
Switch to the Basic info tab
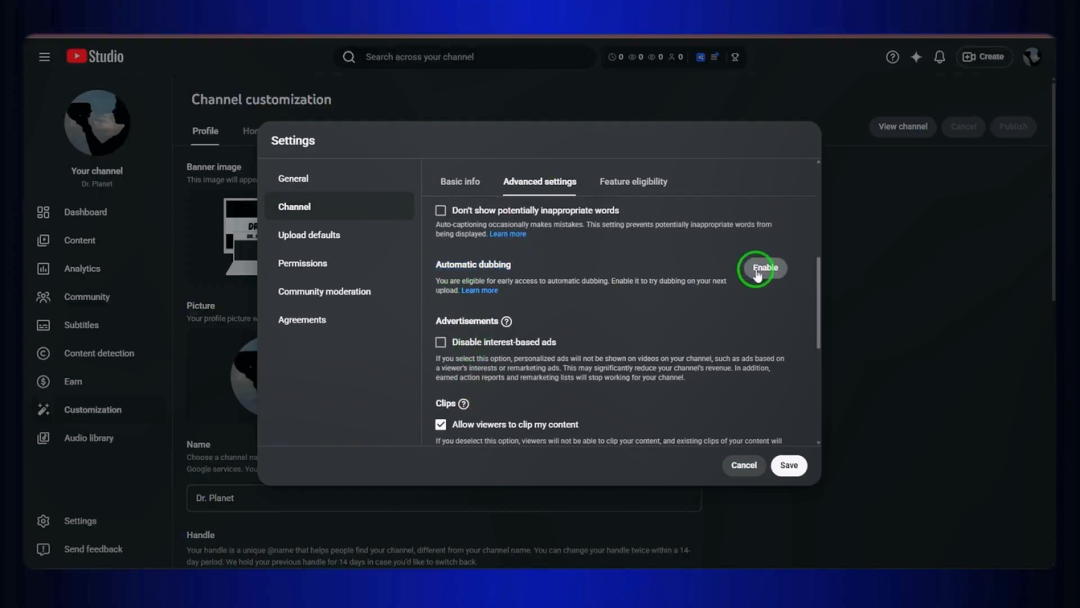coord(460,182)
